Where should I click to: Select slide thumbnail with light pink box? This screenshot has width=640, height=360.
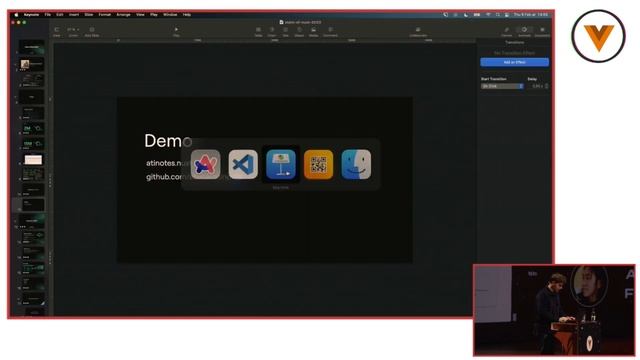pyautogui.click(x=33, y=160)
